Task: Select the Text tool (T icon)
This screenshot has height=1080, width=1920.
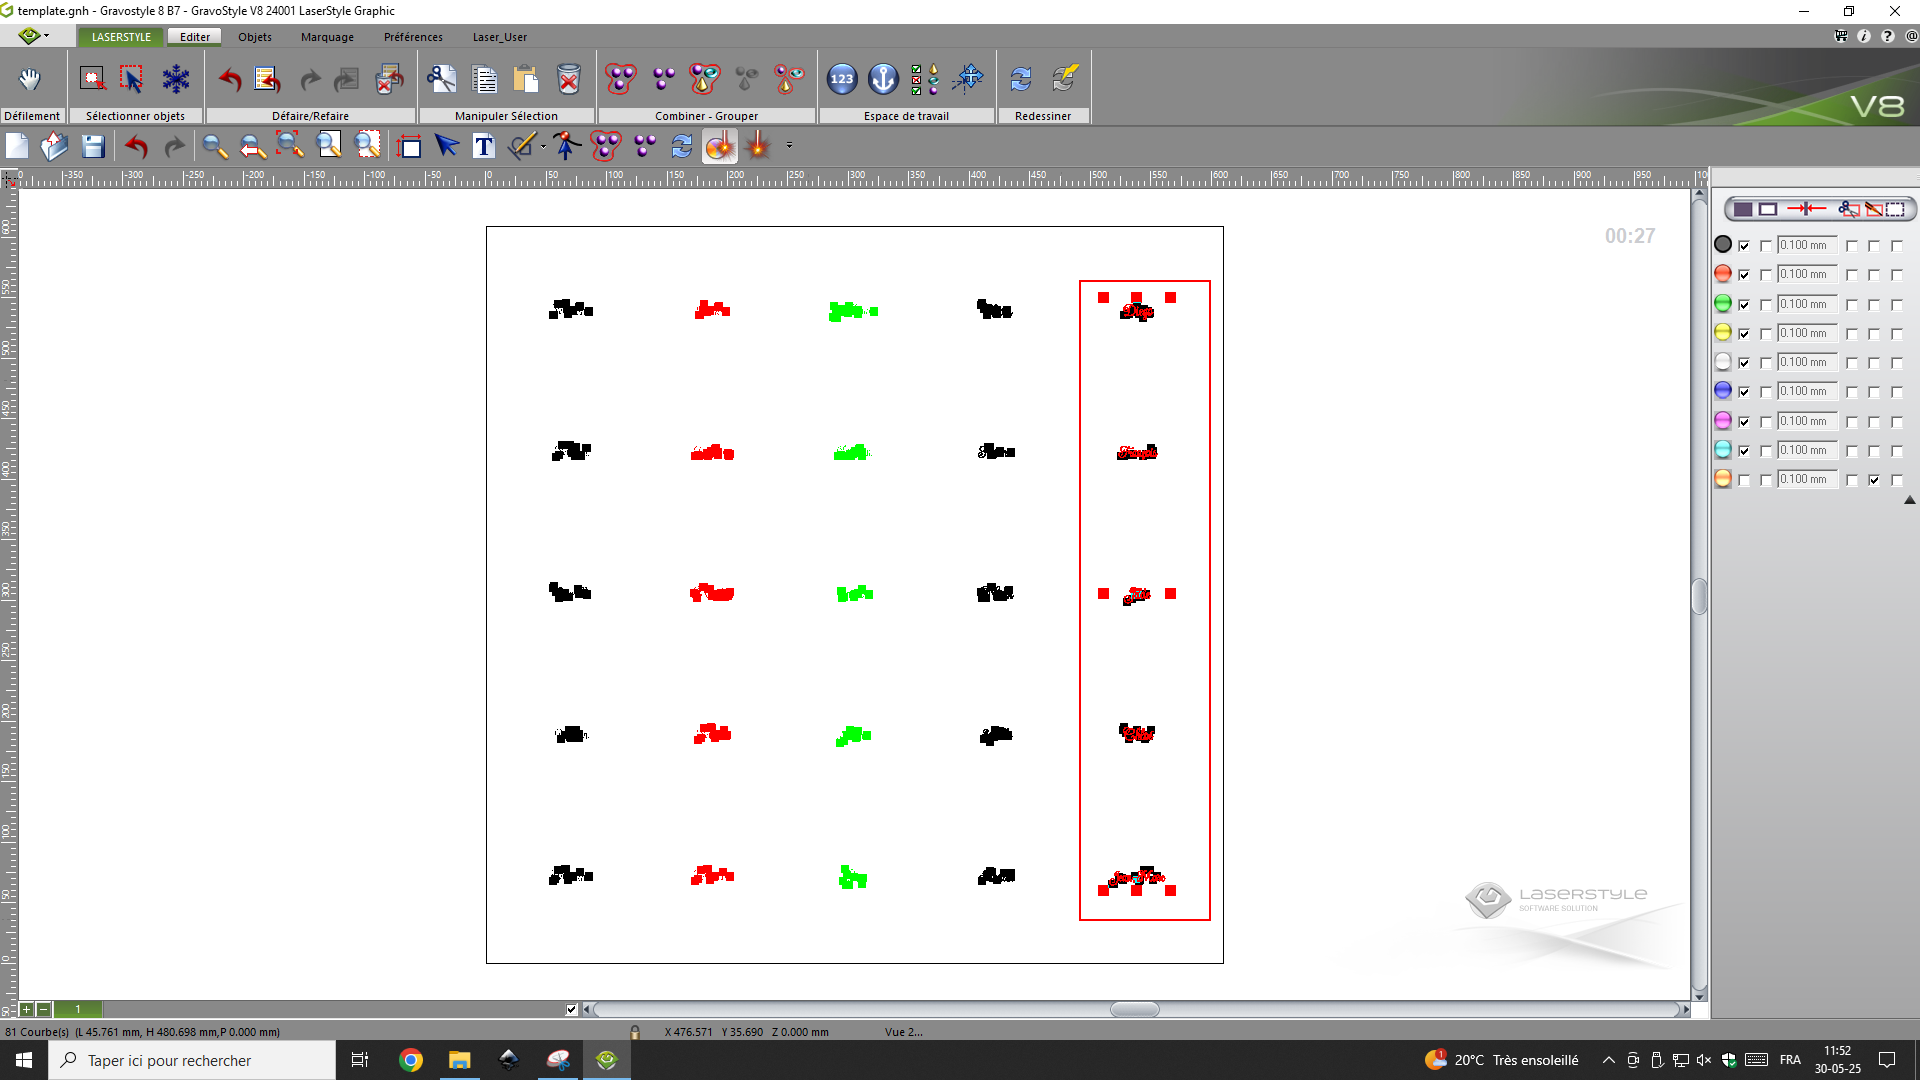Action: click(x=484, y=147)
